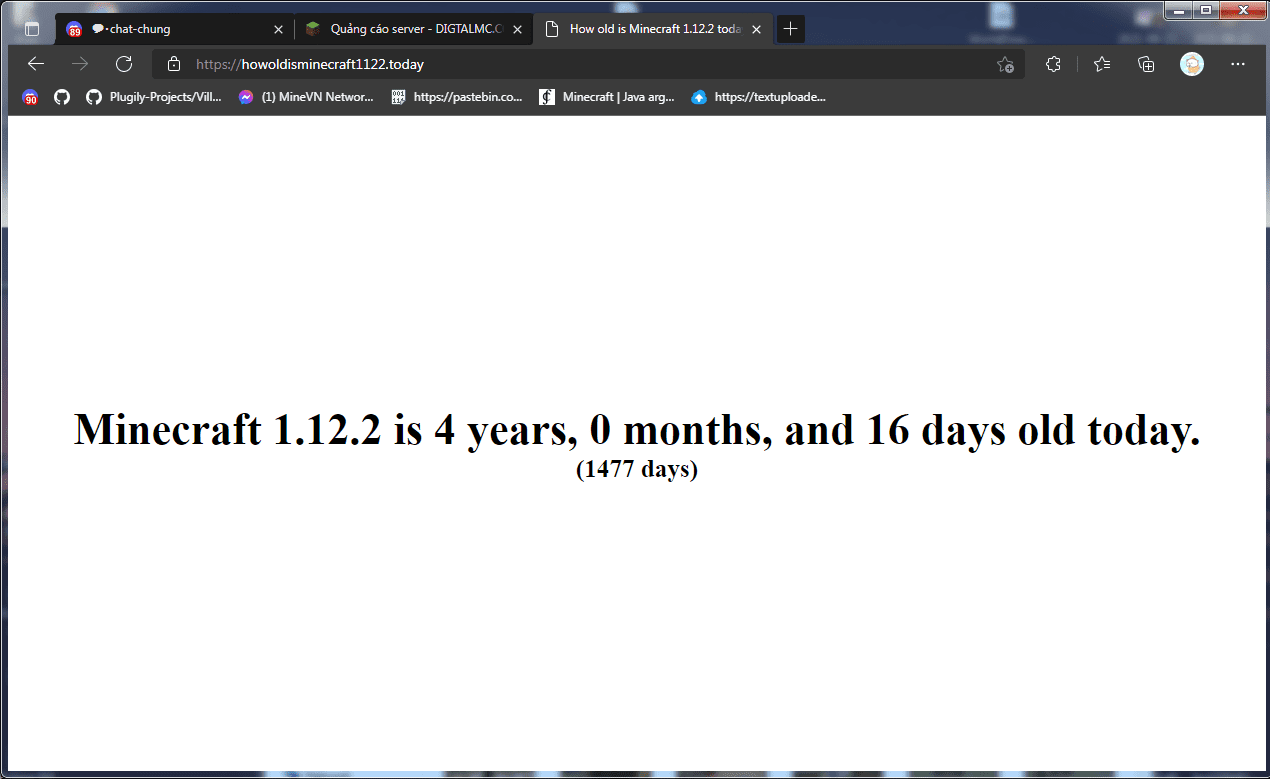Maximize the browser window
Screen dimensions: 1270x779
point(1205,10)
